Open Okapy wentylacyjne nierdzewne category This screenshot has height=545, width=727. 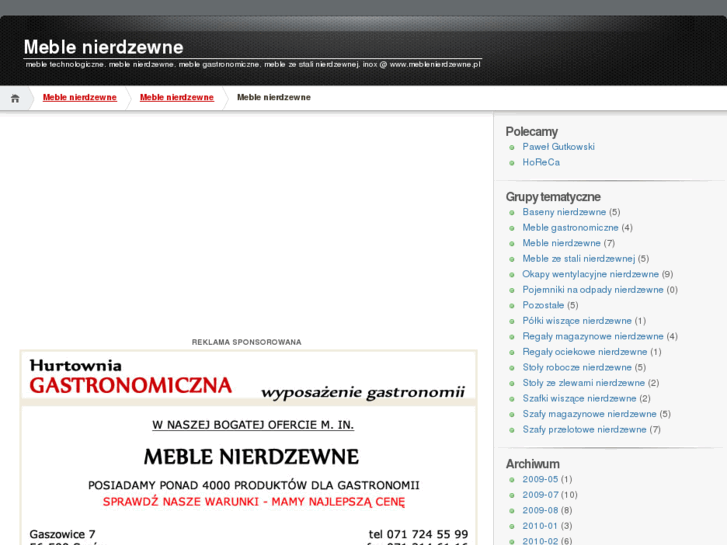click(590, 274)
